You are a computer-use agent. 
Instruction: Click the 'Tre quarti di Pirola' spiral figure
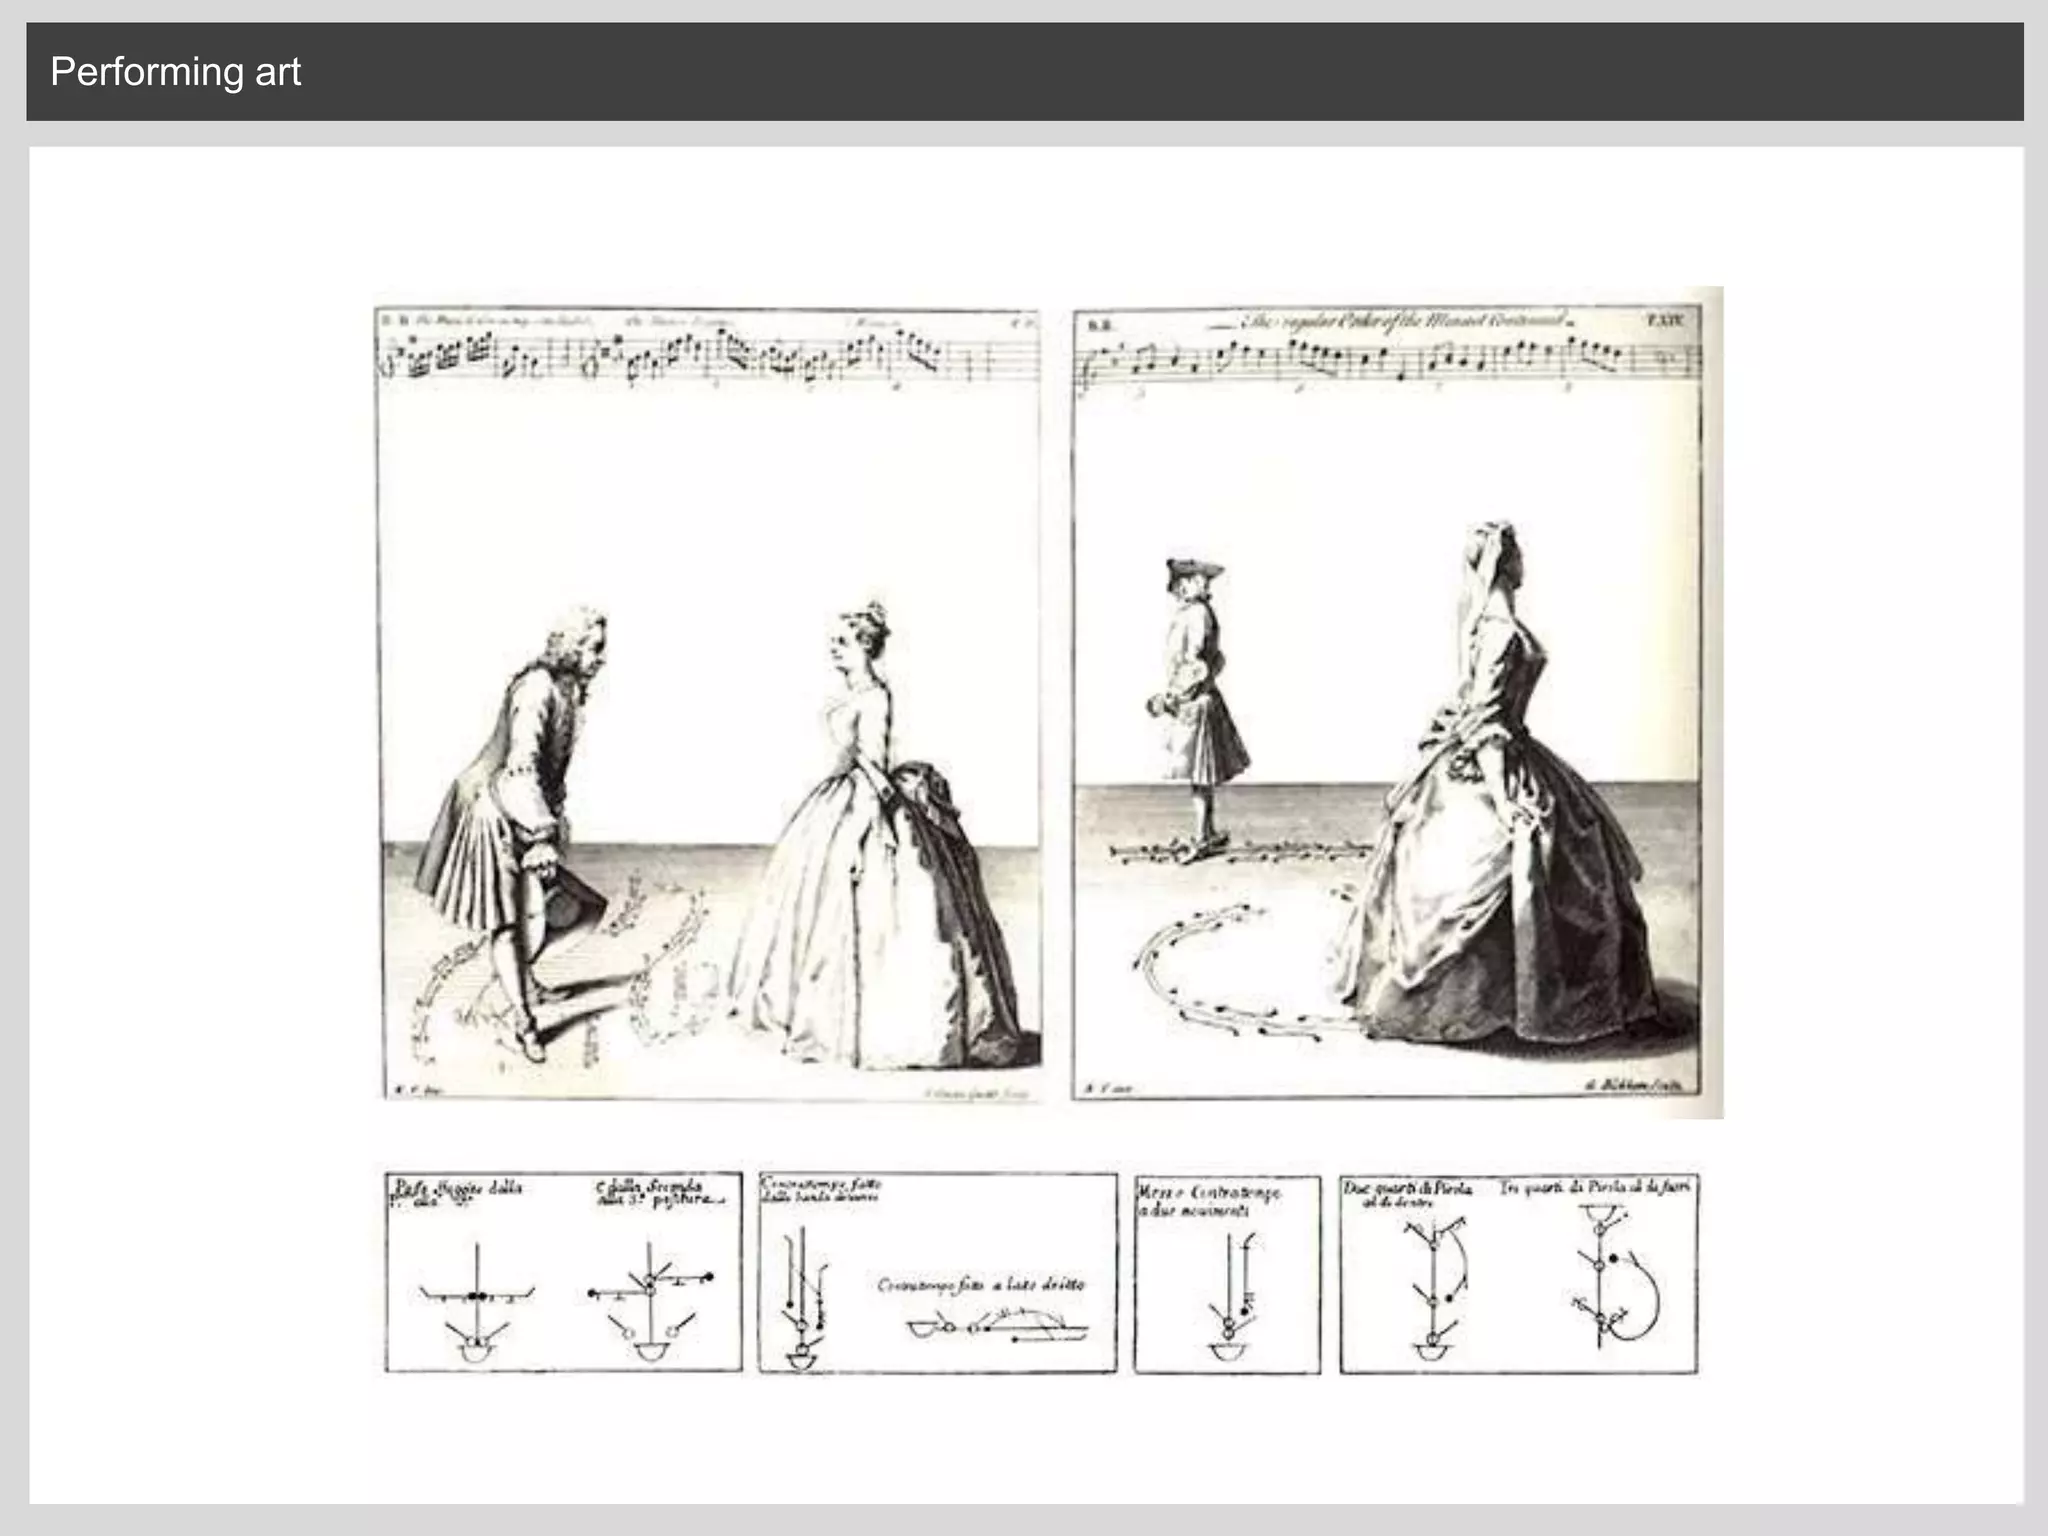(x=1615, y=1285)
